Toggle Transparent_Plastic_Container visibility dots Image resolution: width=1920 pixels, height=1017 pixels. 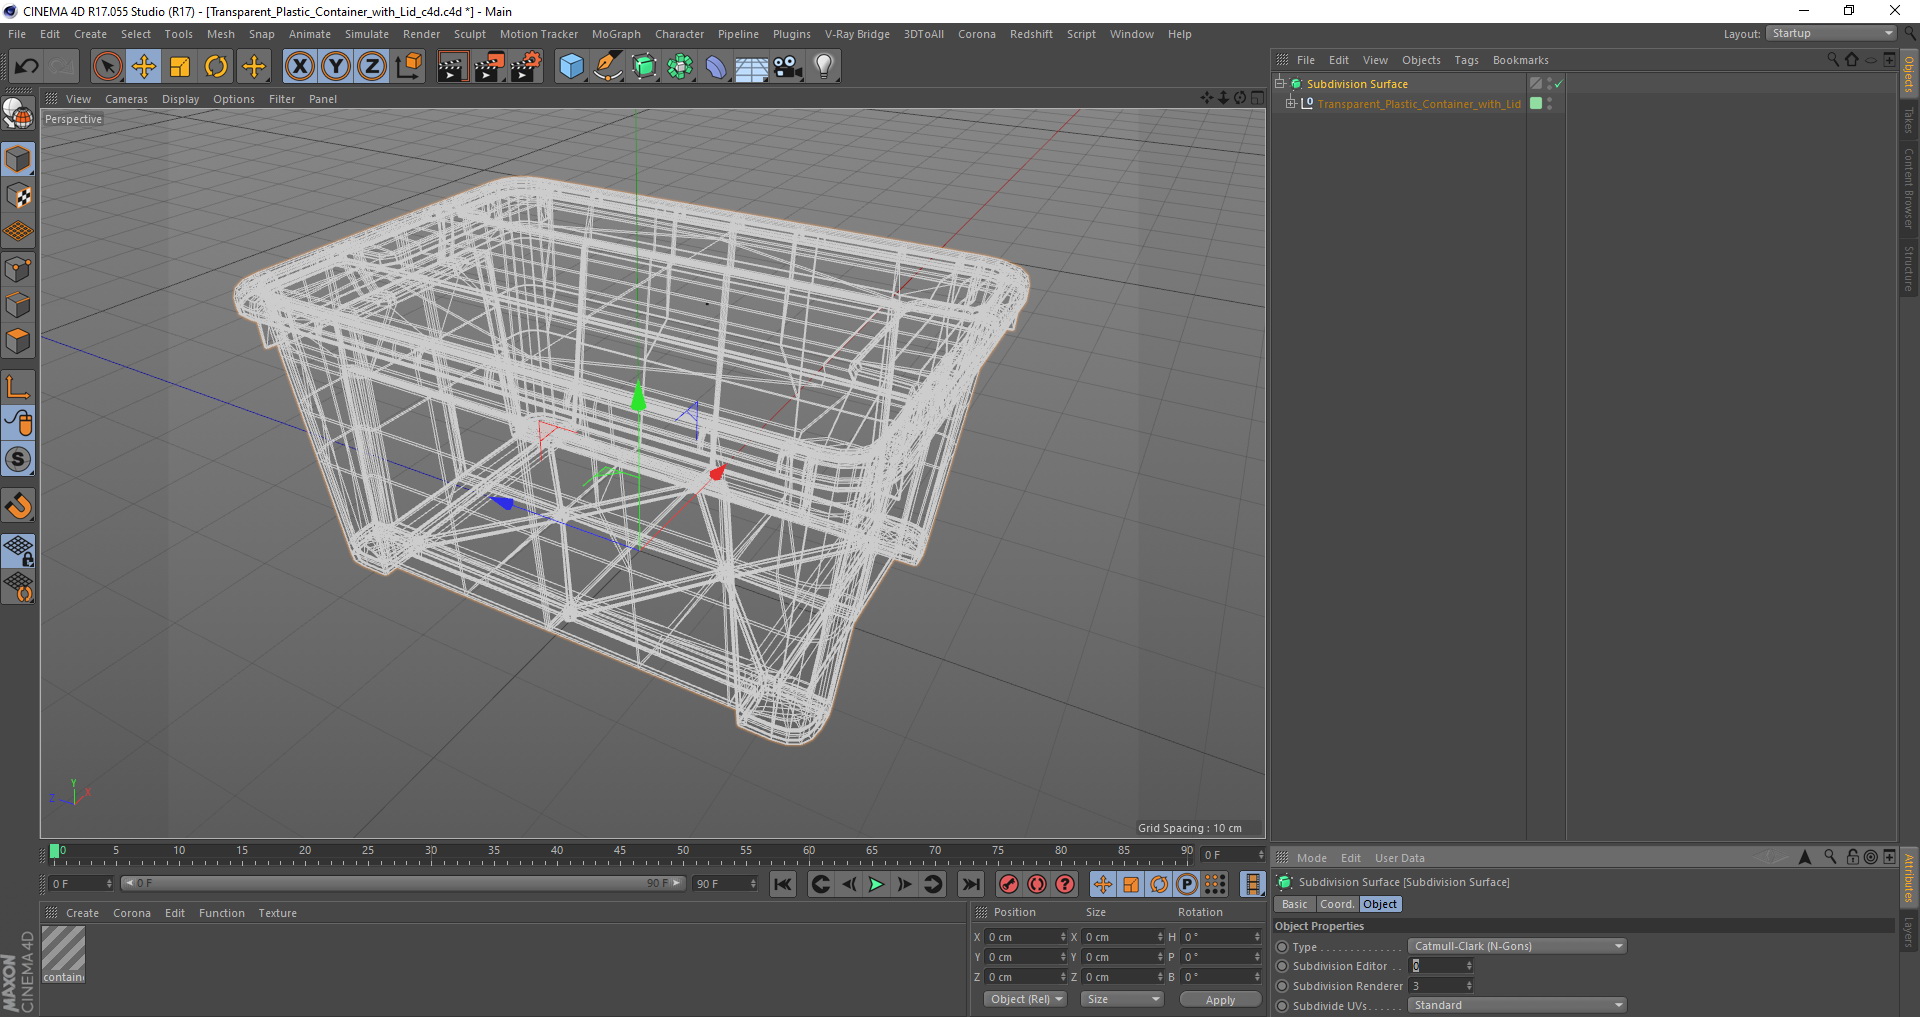tap(1549, 103)
